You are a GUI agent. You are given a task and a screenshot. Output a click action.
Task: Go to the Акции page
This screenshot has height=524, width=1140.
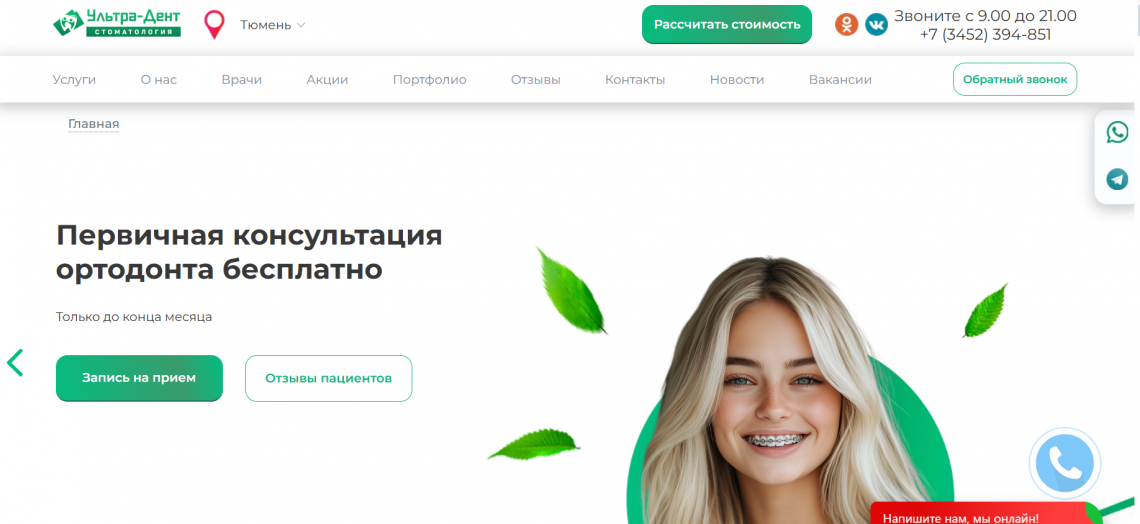coord(327,80)
